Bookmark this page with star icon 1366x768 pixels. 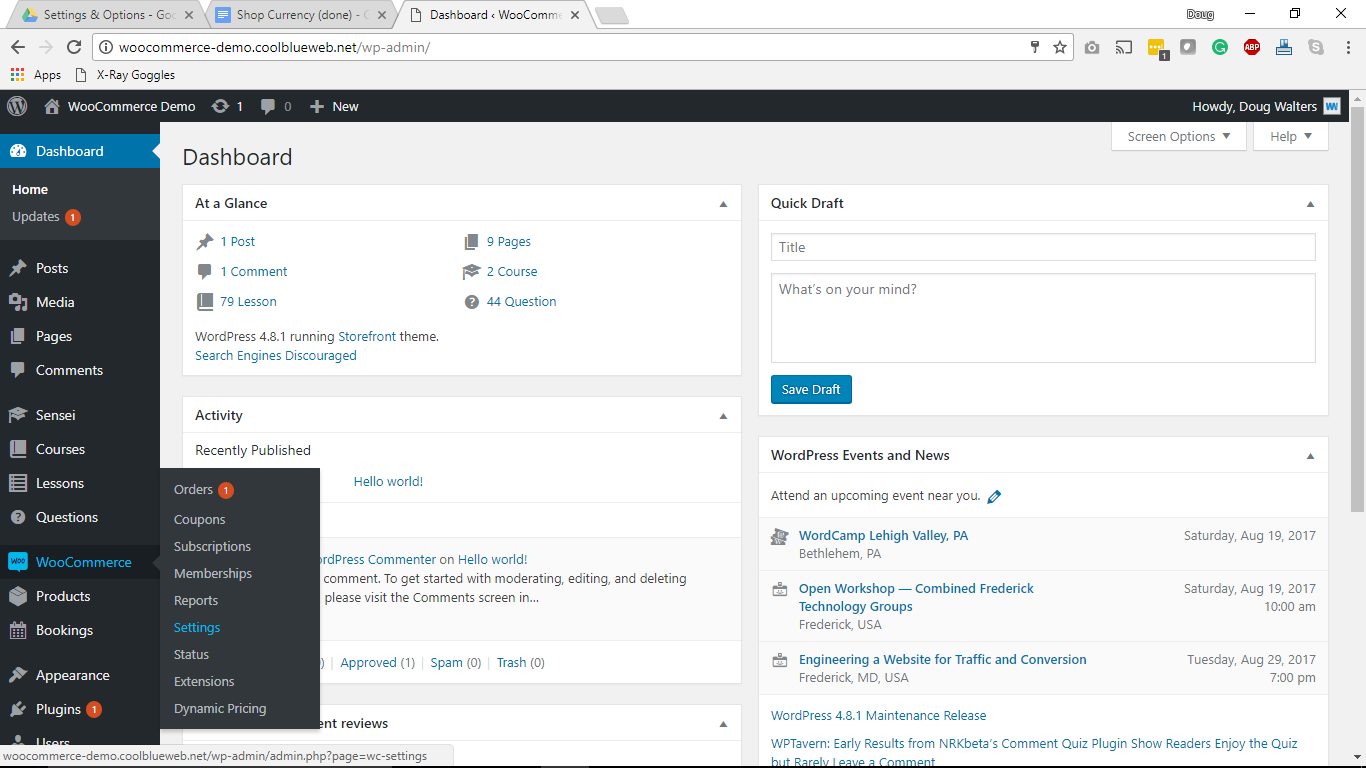(x=1060, y=47)
